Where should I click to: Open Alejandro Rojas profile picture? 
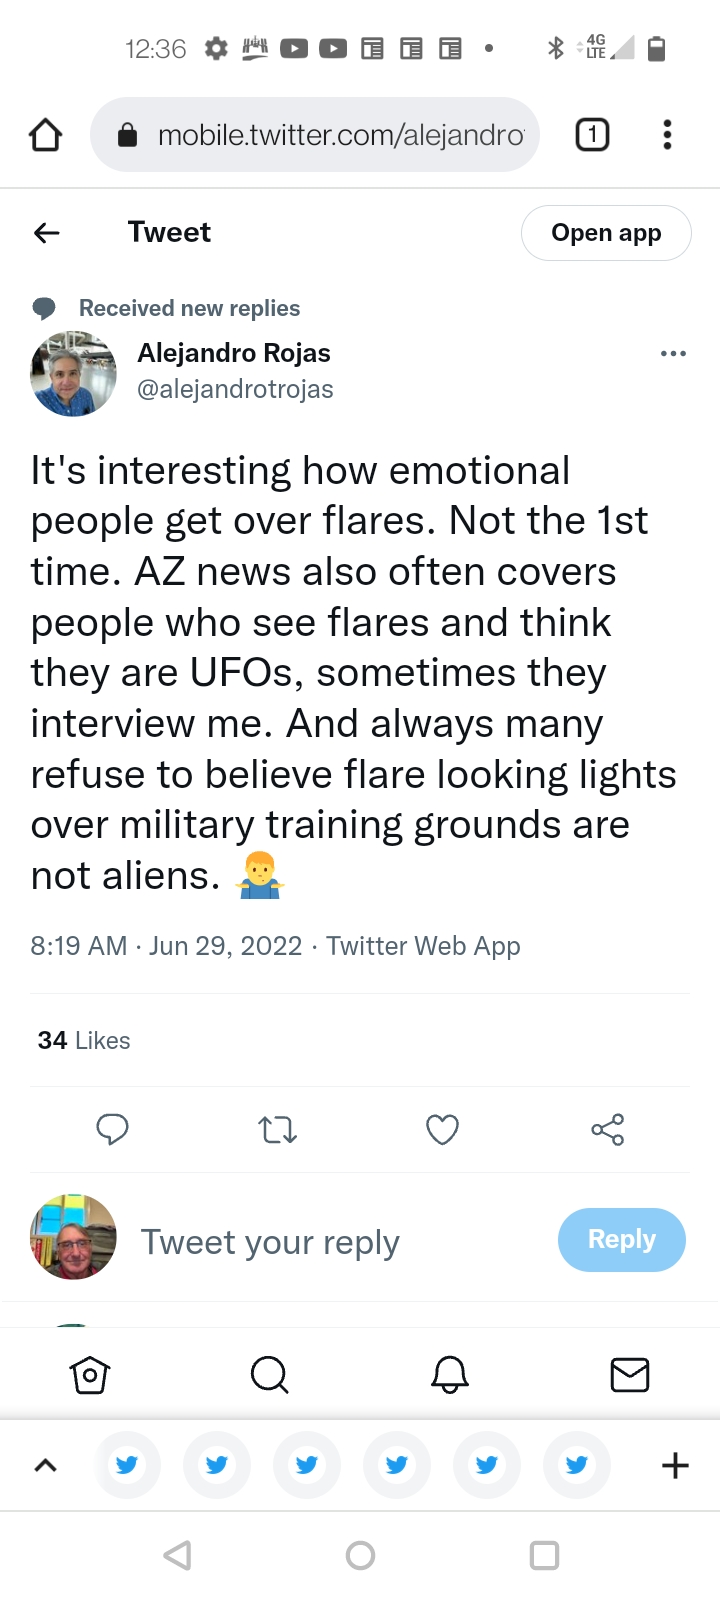(73, 373)
